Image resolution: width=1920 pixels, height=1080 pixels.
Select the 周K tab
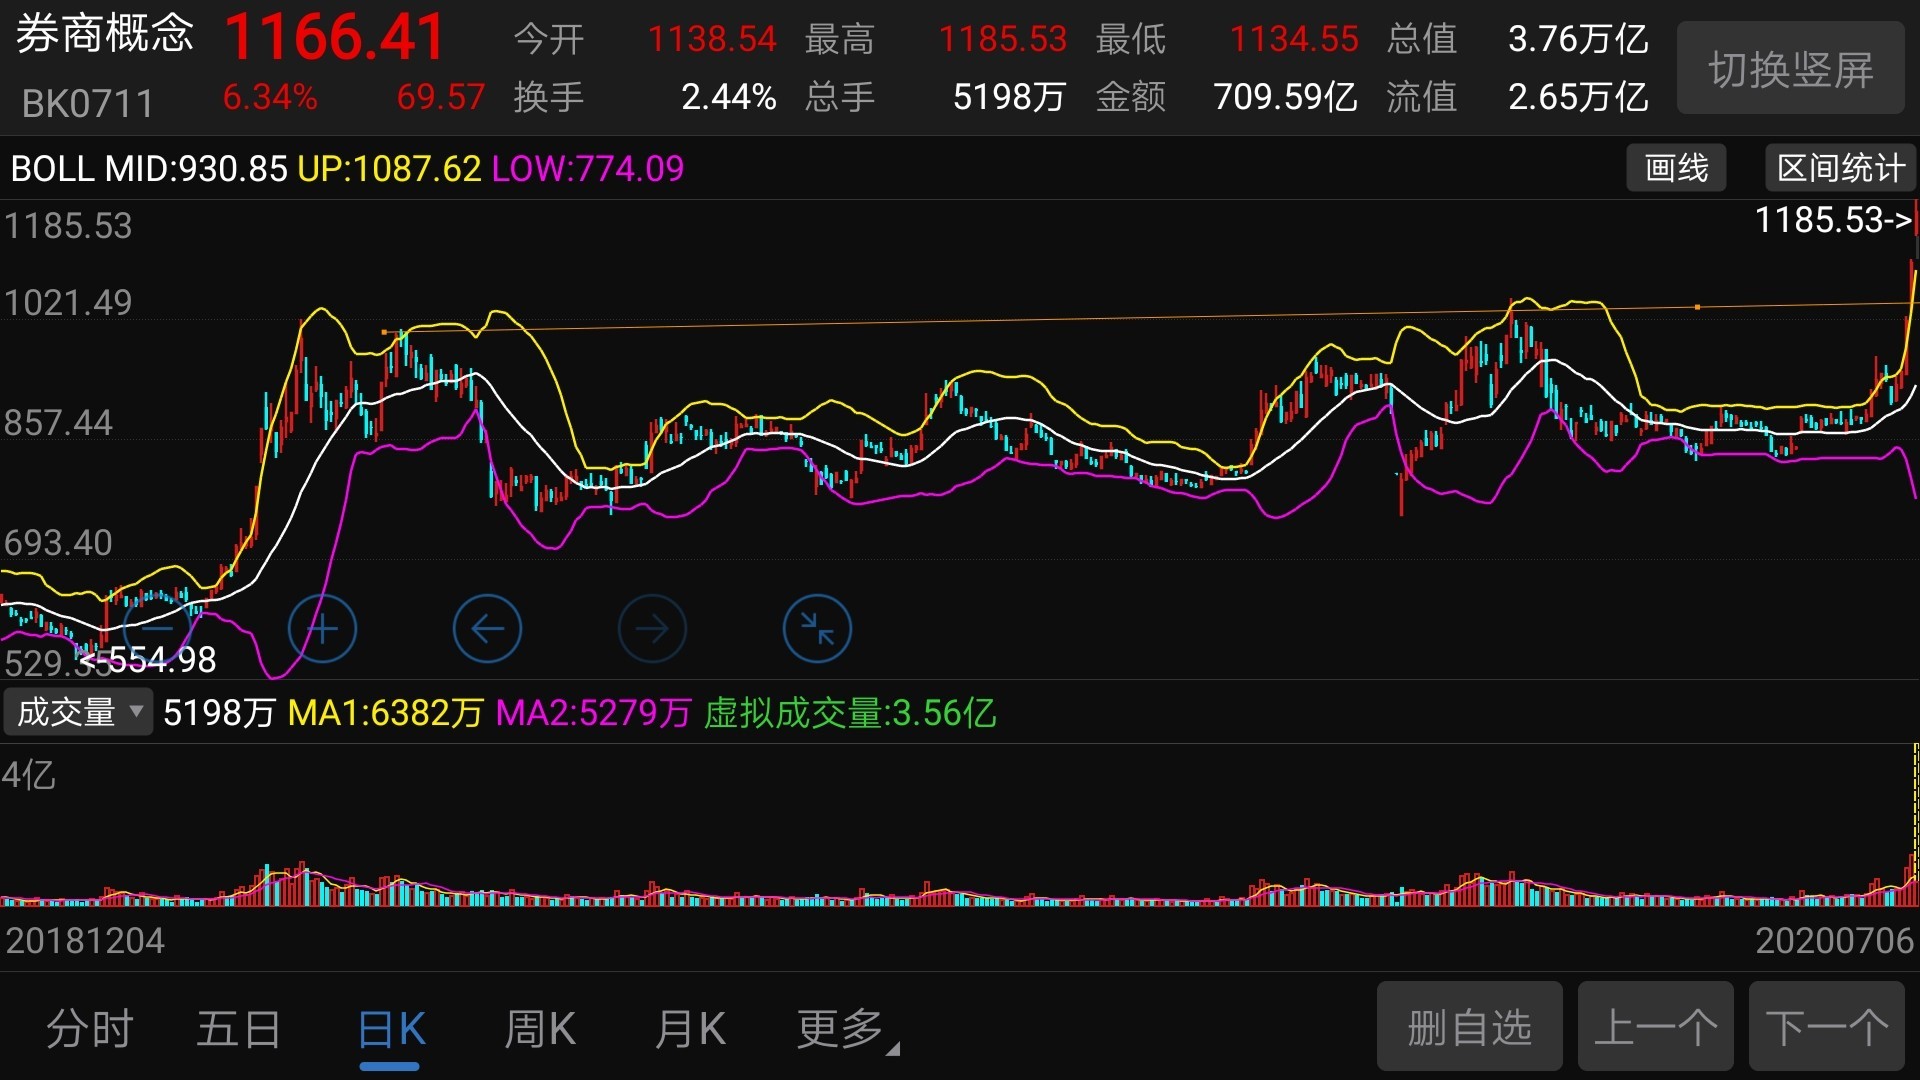coord(540,1029)
